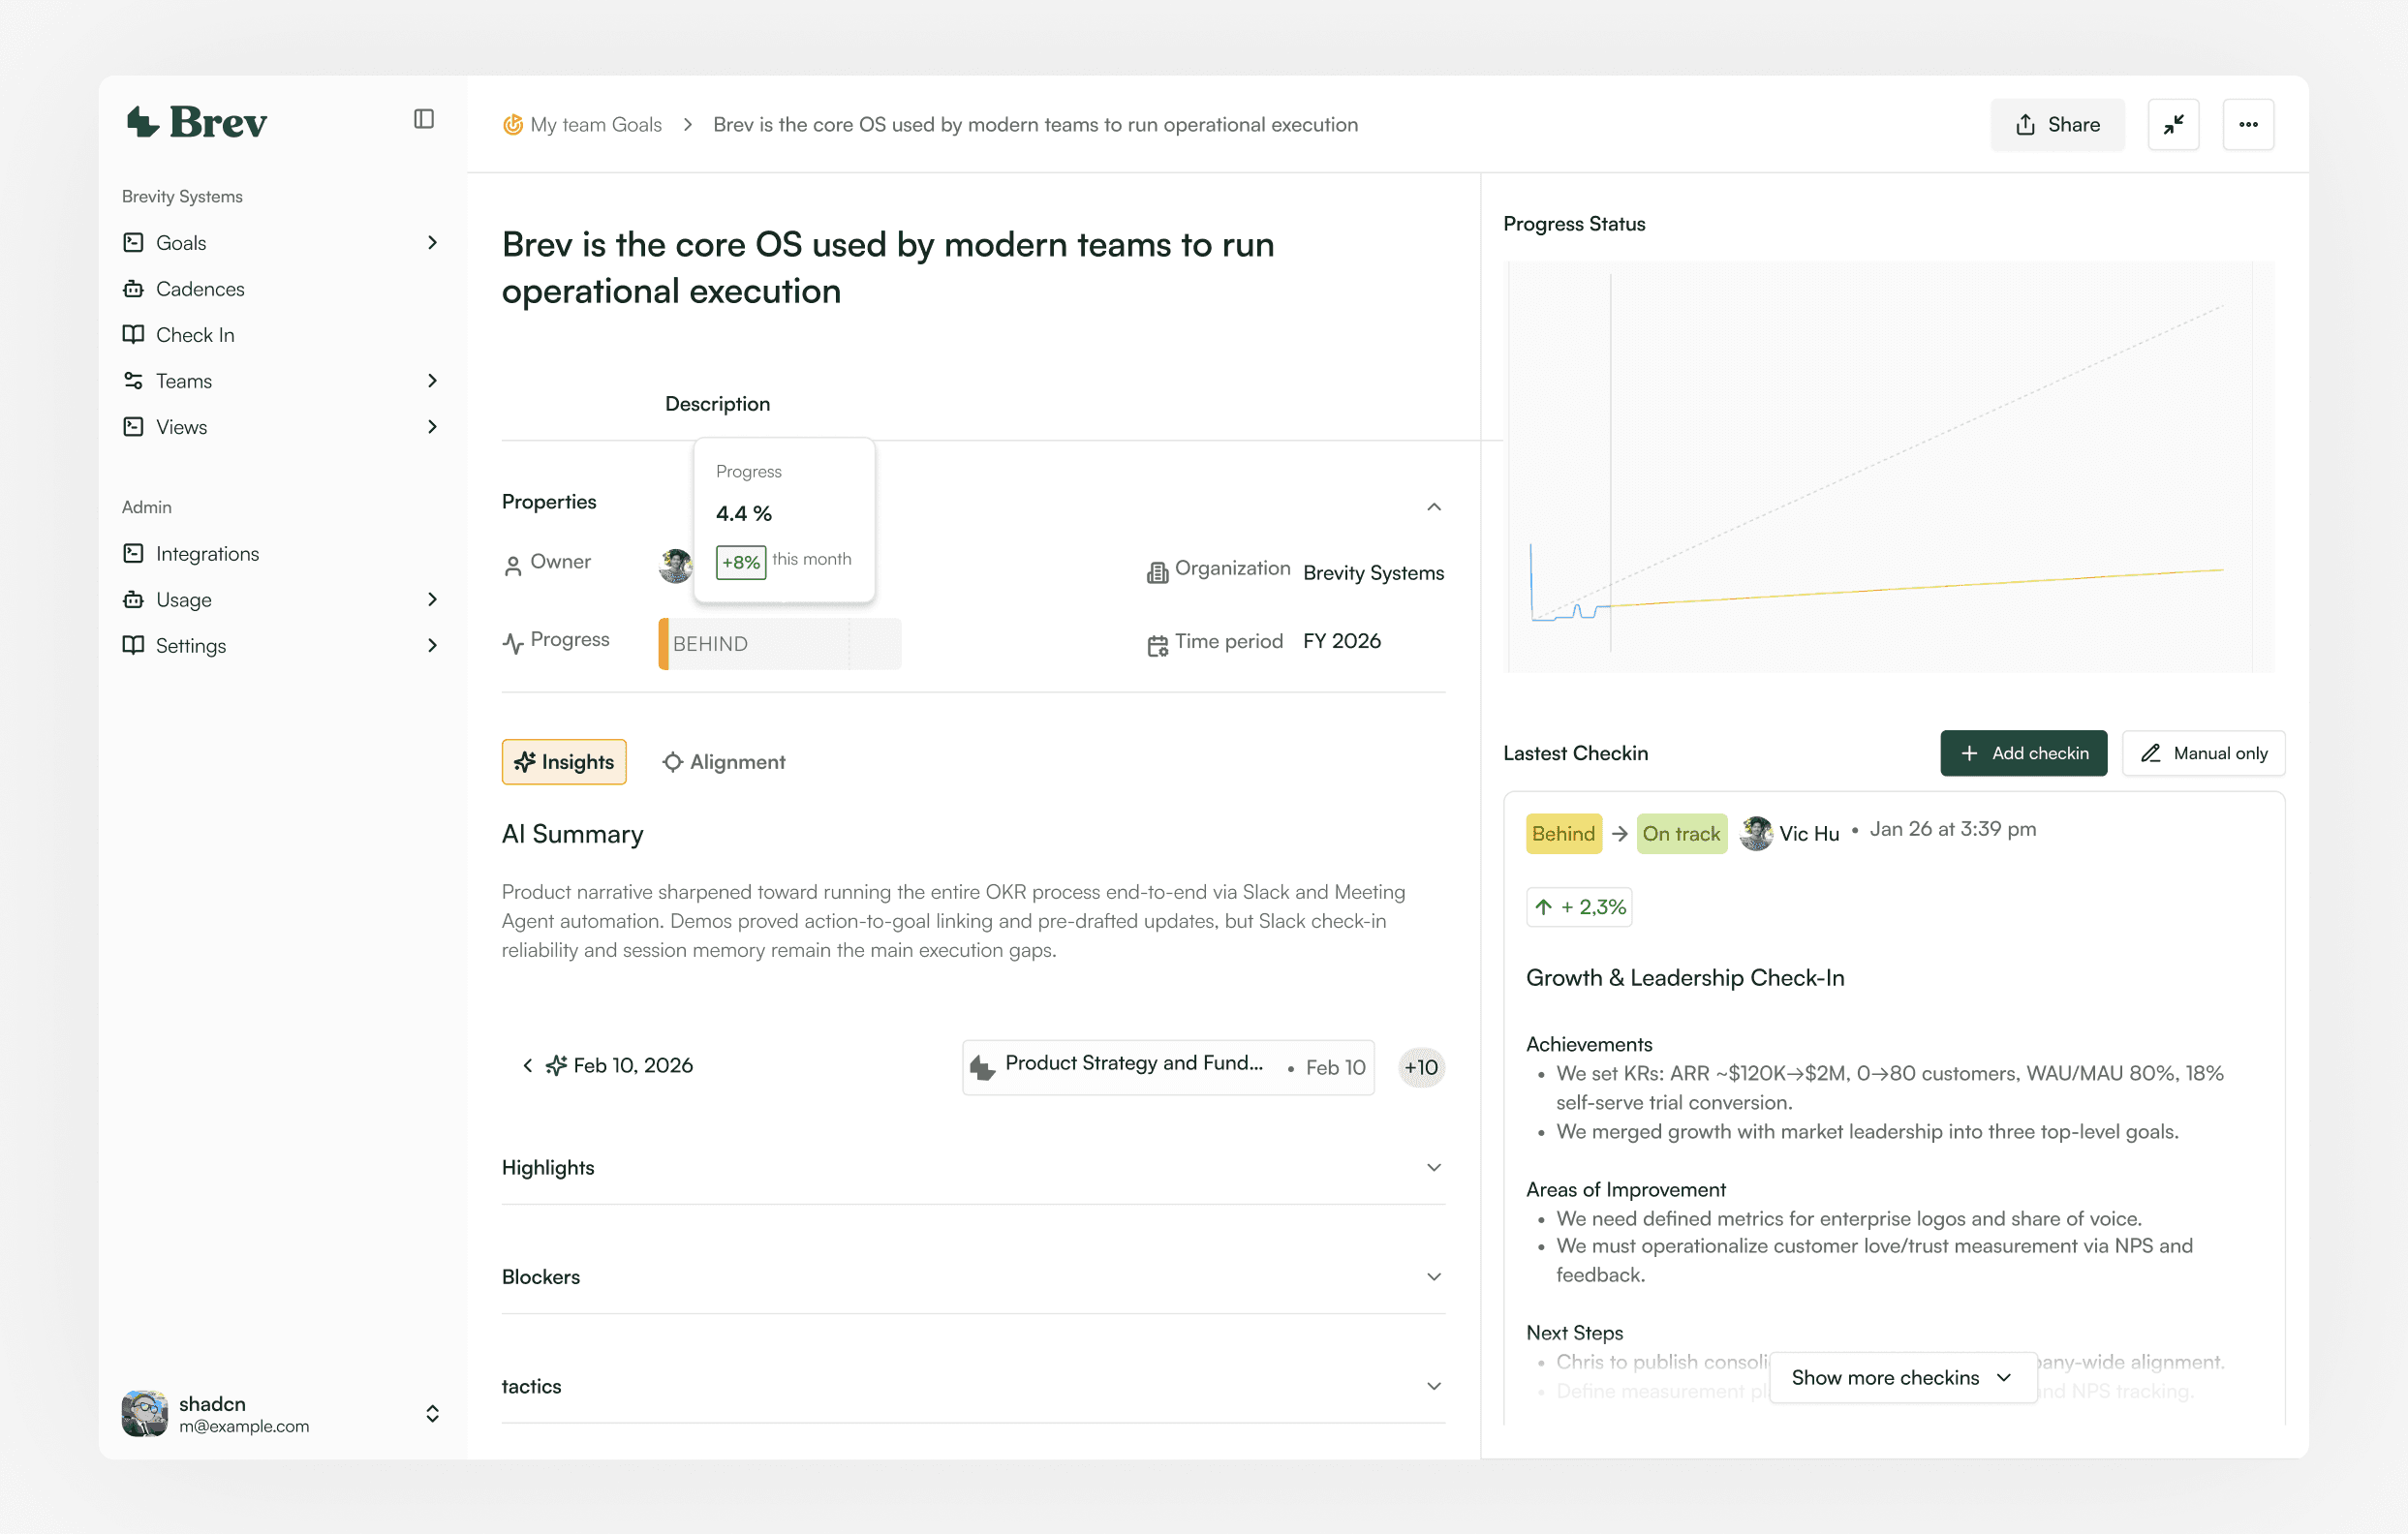Click the Add checkin button
This screenshot has width=2408, height=1534.
click(2023, 752)
